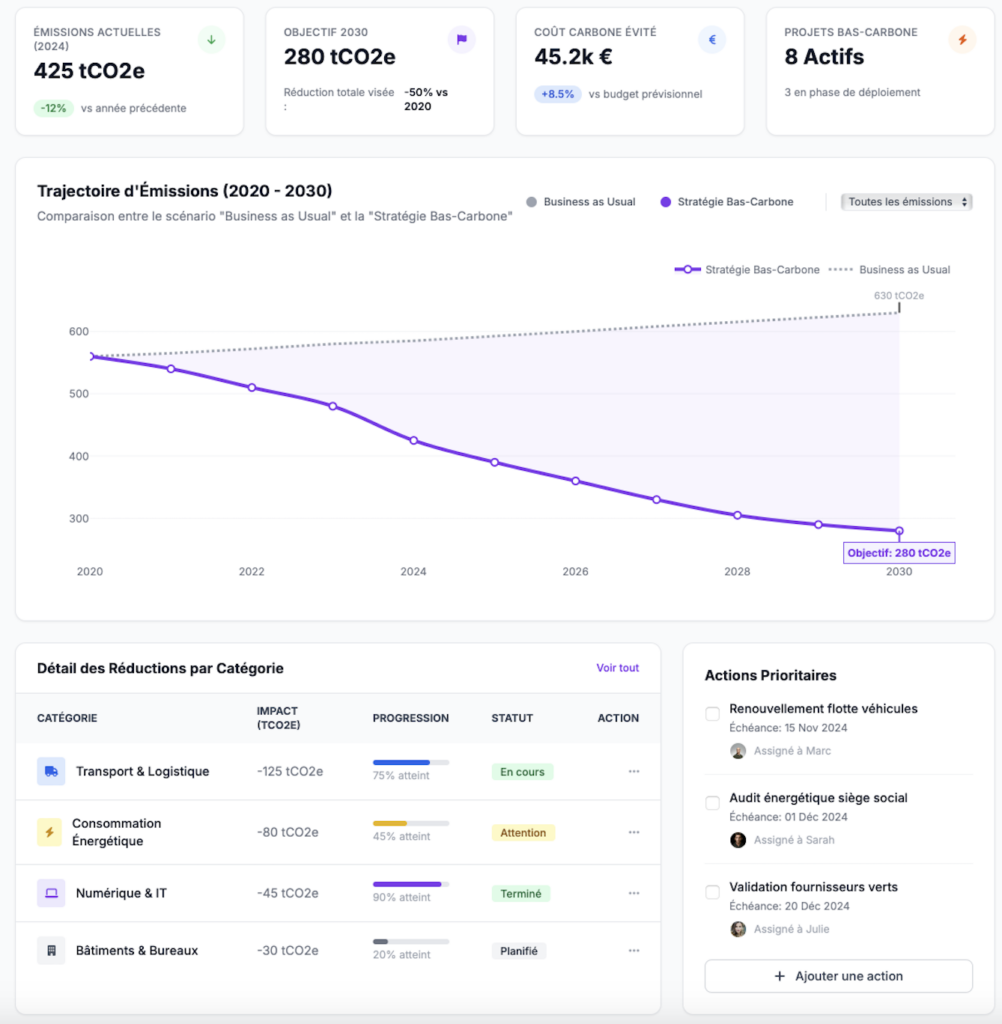Open the action menu for Transport & Logistique row
This screenshot has height=1024, width=1002.
tap(633, 771)
